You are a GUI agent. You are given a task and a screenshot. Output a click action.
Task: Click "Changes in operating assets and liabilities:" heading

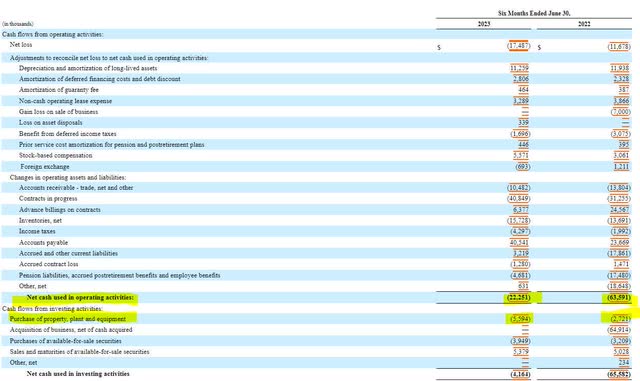[x=68, y=178]
